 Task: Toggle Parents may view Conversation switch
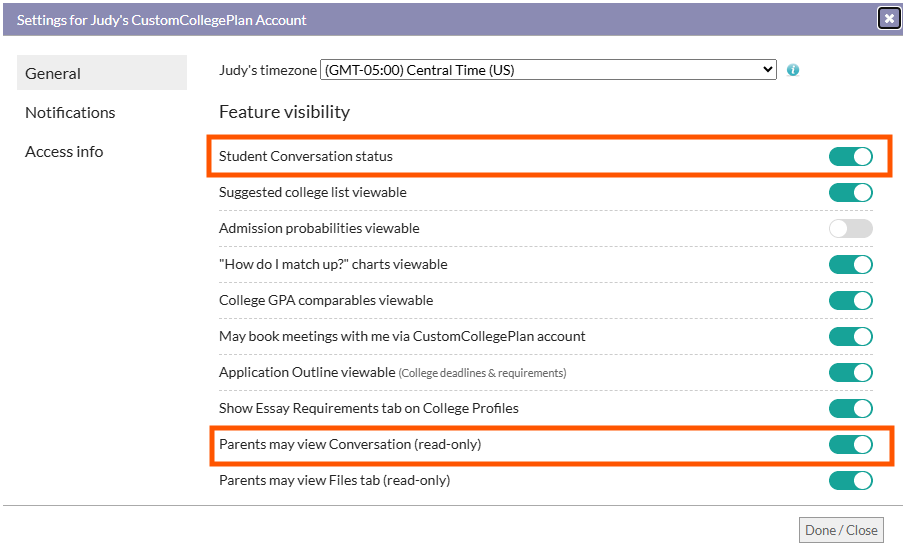851,444
